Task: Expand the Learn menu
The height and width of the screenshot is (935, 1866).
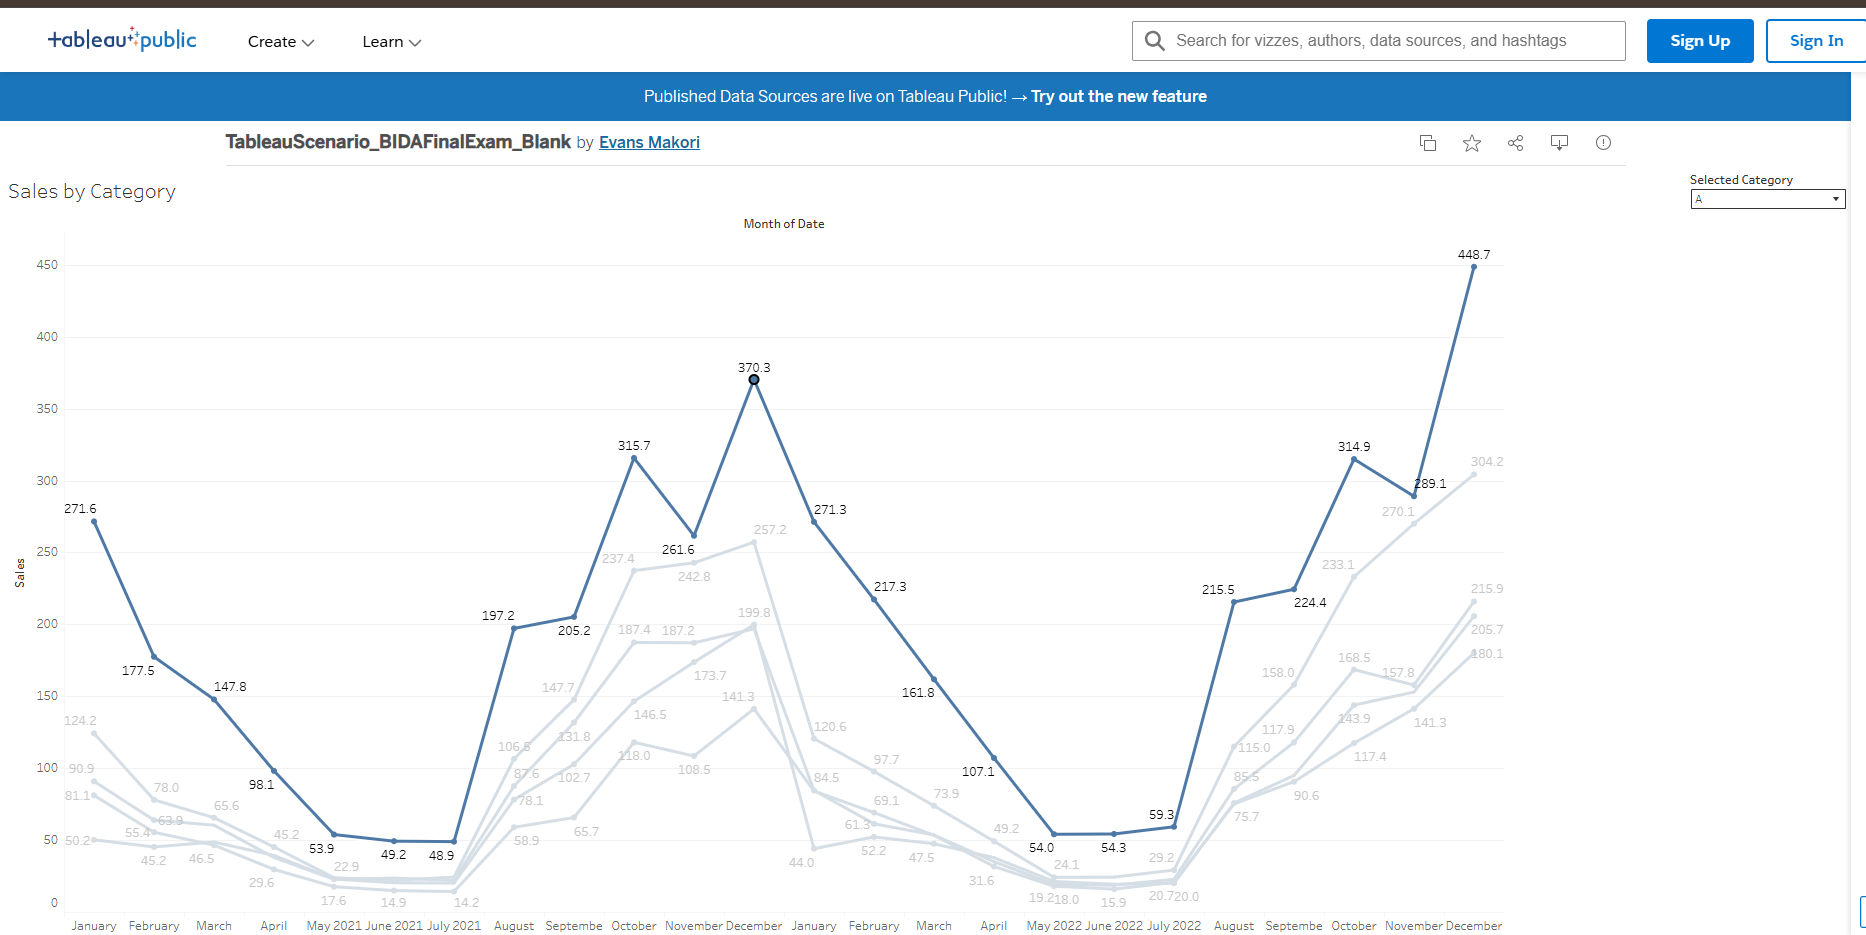Action: pos(392,42)
